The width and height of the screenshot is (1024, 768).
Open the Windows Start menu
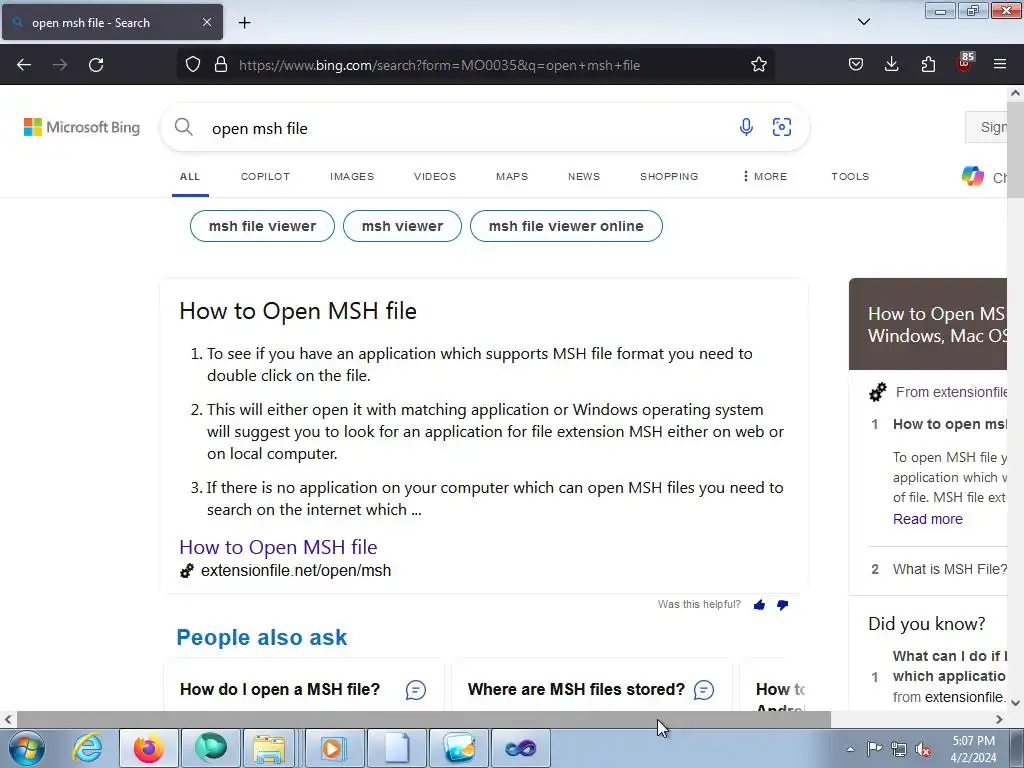click(27, 748)
